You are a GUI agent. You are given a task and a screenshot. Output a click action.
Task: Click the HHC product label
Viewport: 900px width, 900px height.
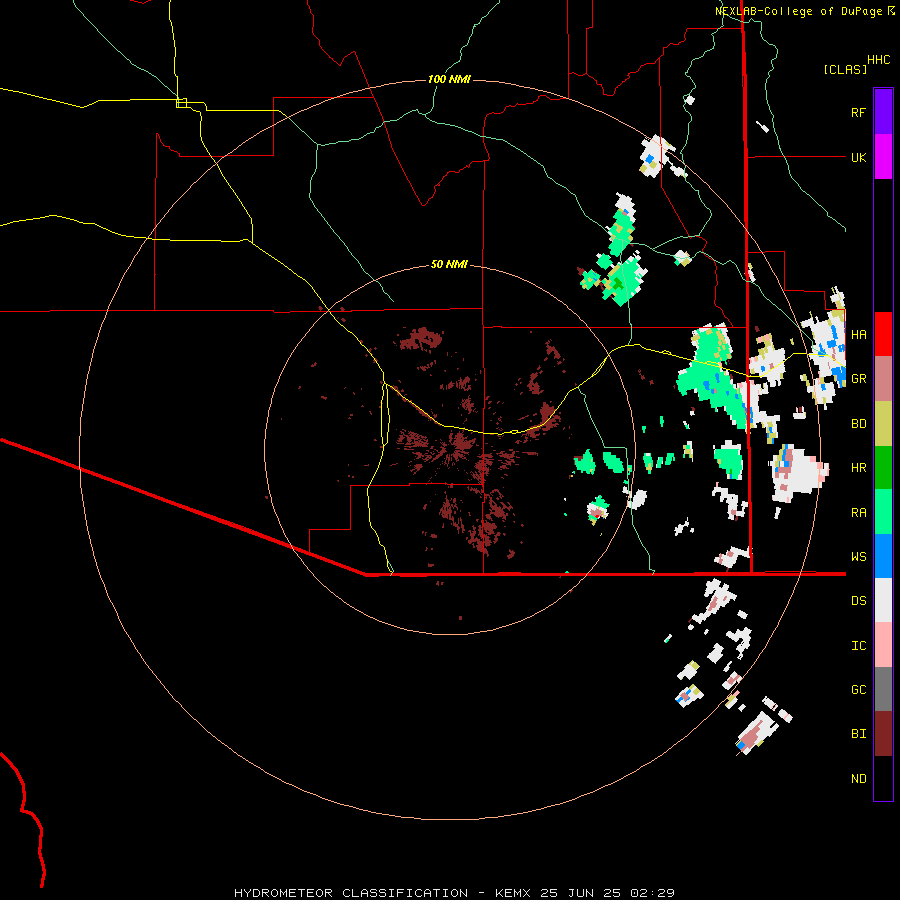pos(879,60)
